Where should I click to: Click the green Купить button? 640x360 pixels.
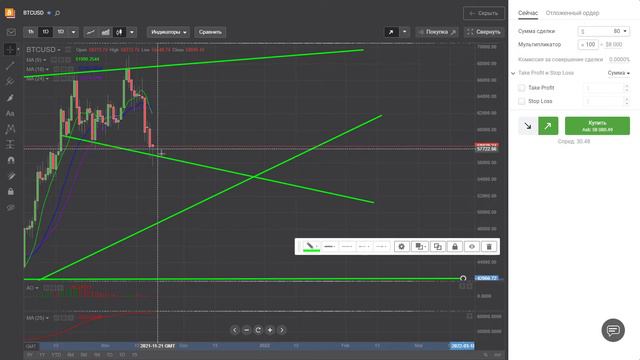click(x=597, y=126)
